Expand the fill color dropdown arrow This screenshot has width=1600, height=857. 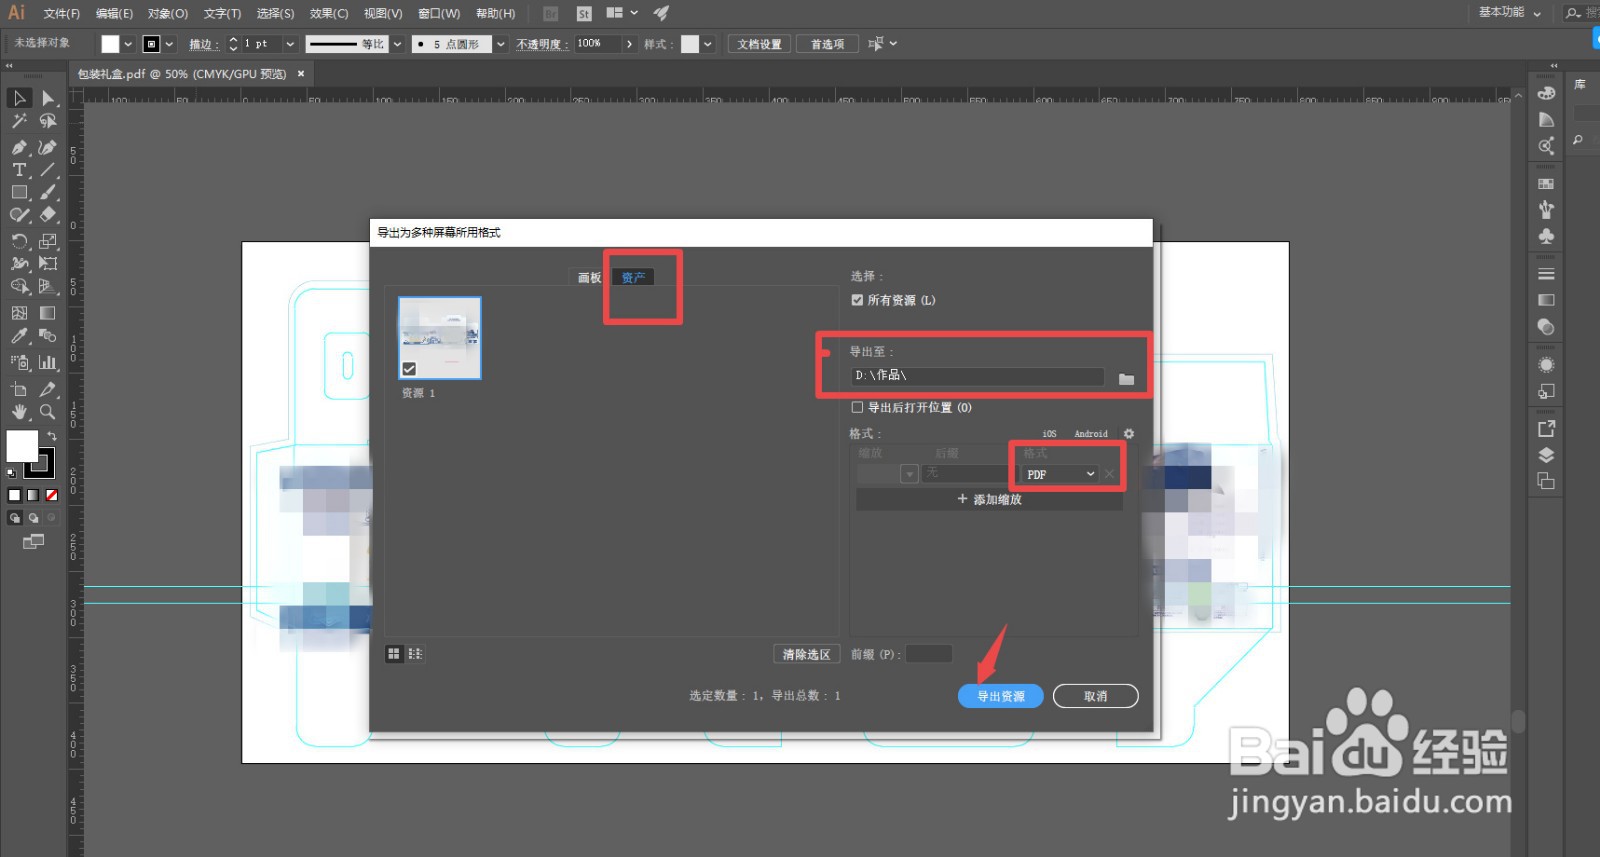(128, 44)
